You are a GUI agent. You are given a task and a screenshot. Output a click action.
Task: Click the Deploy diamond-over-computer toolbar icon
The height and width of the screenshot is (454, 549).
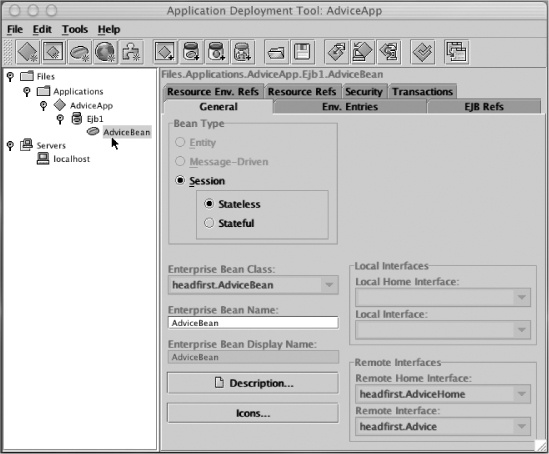[x=362, y=52]
